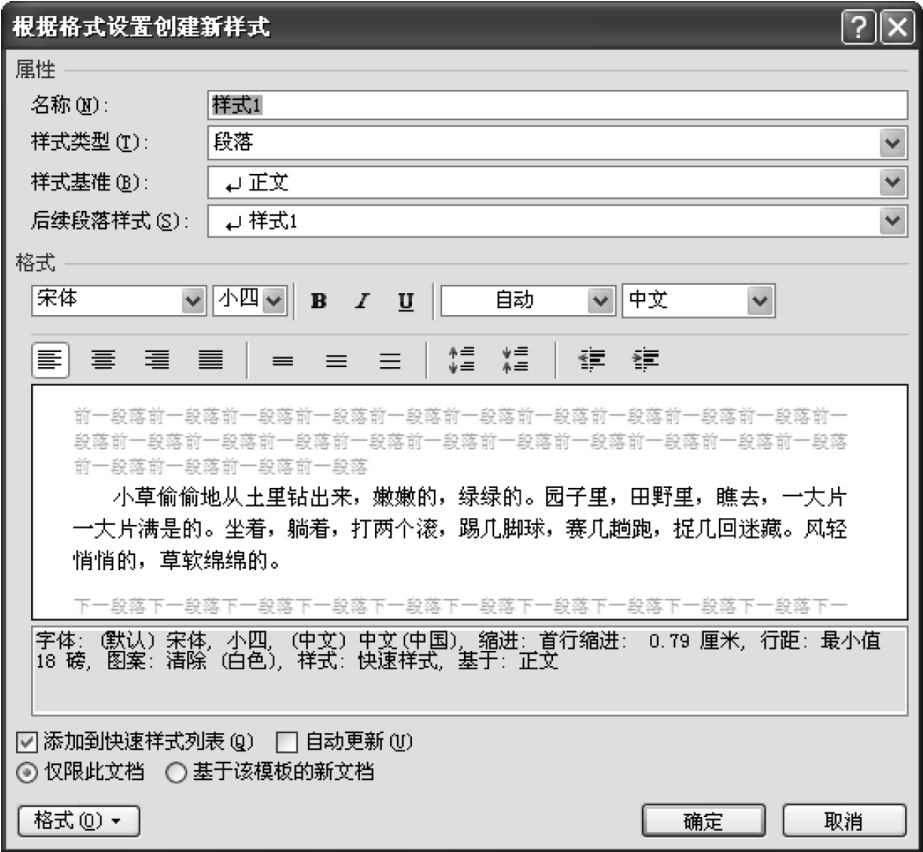Open language dropdown showing 中文
Viewport: 923px width, 852px height.
tap(699, 300)
